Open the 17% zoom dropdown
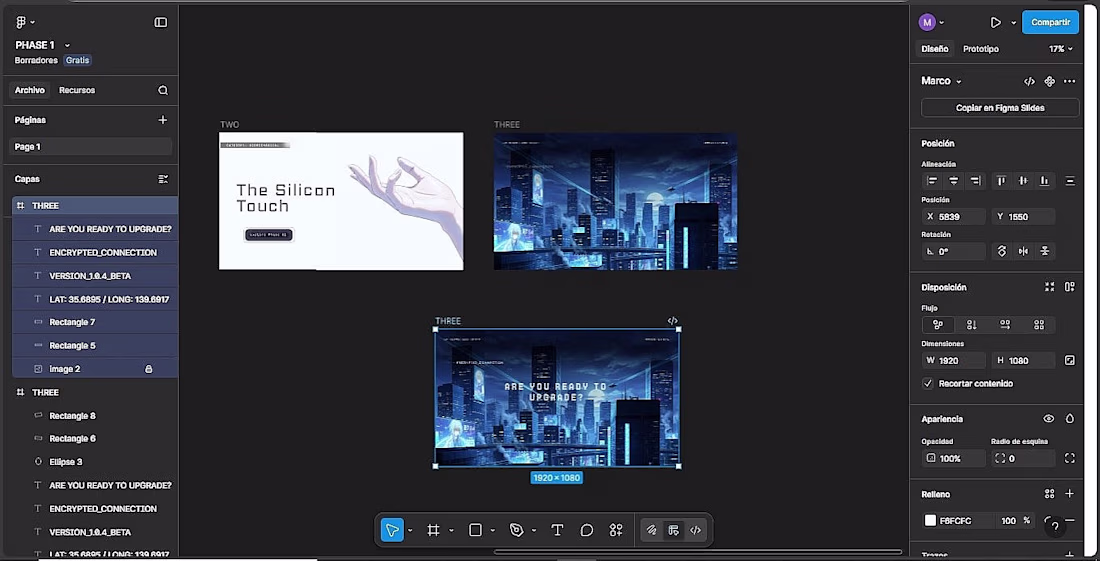This screenshot has height=561, width=1100. click(1061, 49)
